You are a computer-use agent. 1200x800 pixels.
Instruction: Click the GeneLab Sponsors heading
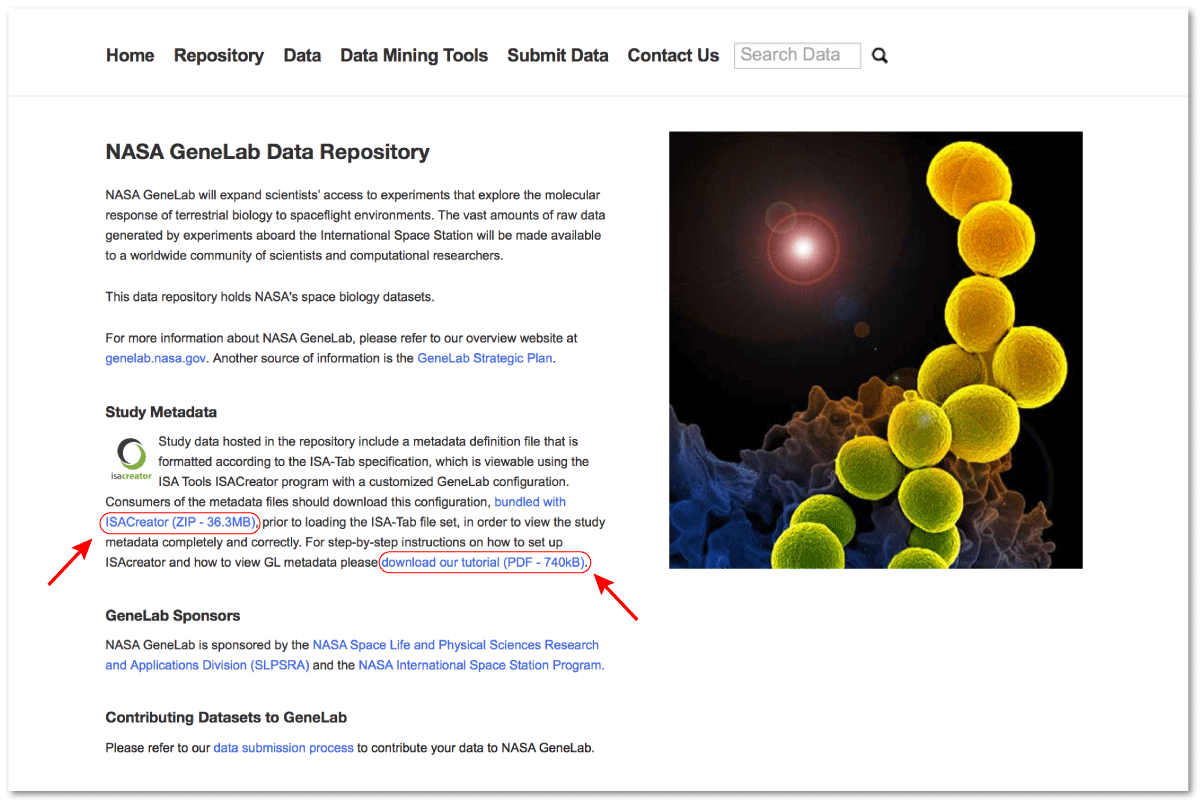173,615
